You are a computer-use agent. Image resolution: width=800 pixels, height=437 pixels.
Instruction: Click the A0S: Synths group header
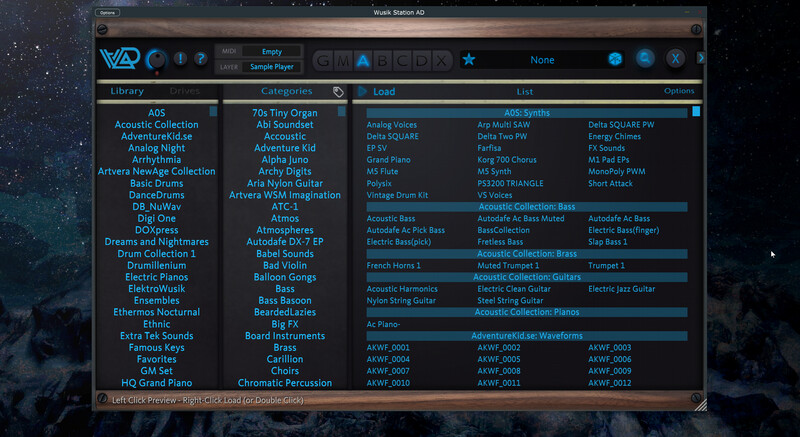click(x=527, y=113)
